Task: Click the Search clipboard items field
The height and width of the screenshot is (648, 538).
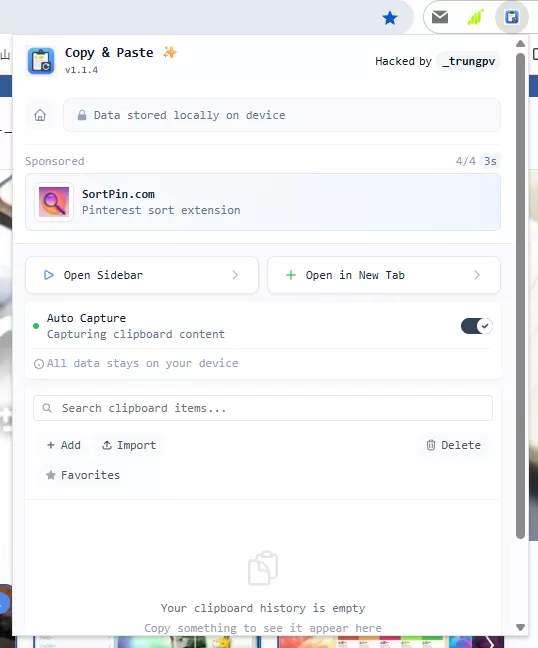Action: [x=263, y=408]
